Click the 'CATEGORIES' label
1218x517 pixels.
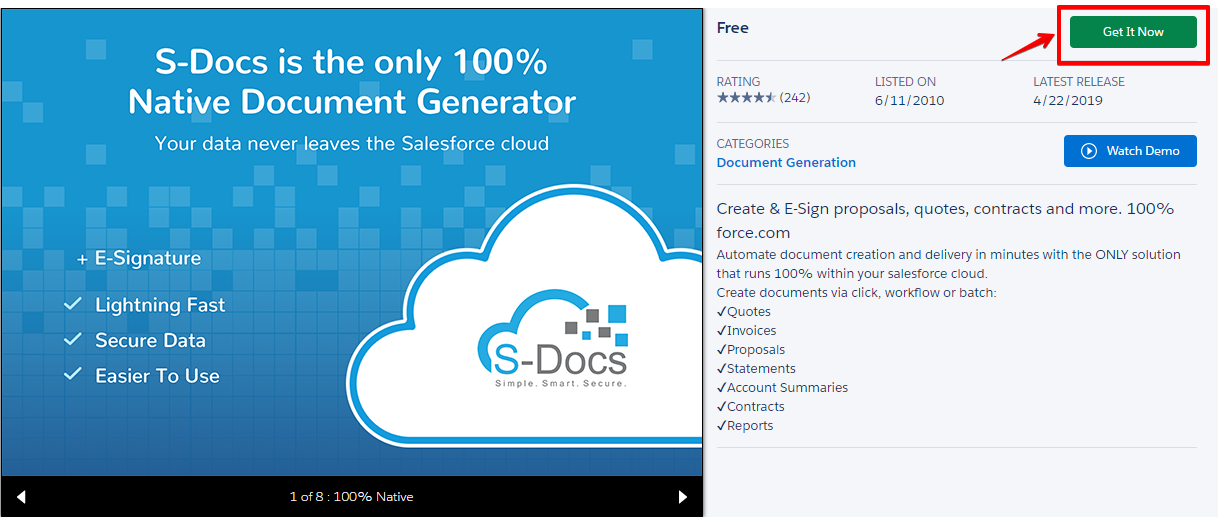tap(753, 144)
